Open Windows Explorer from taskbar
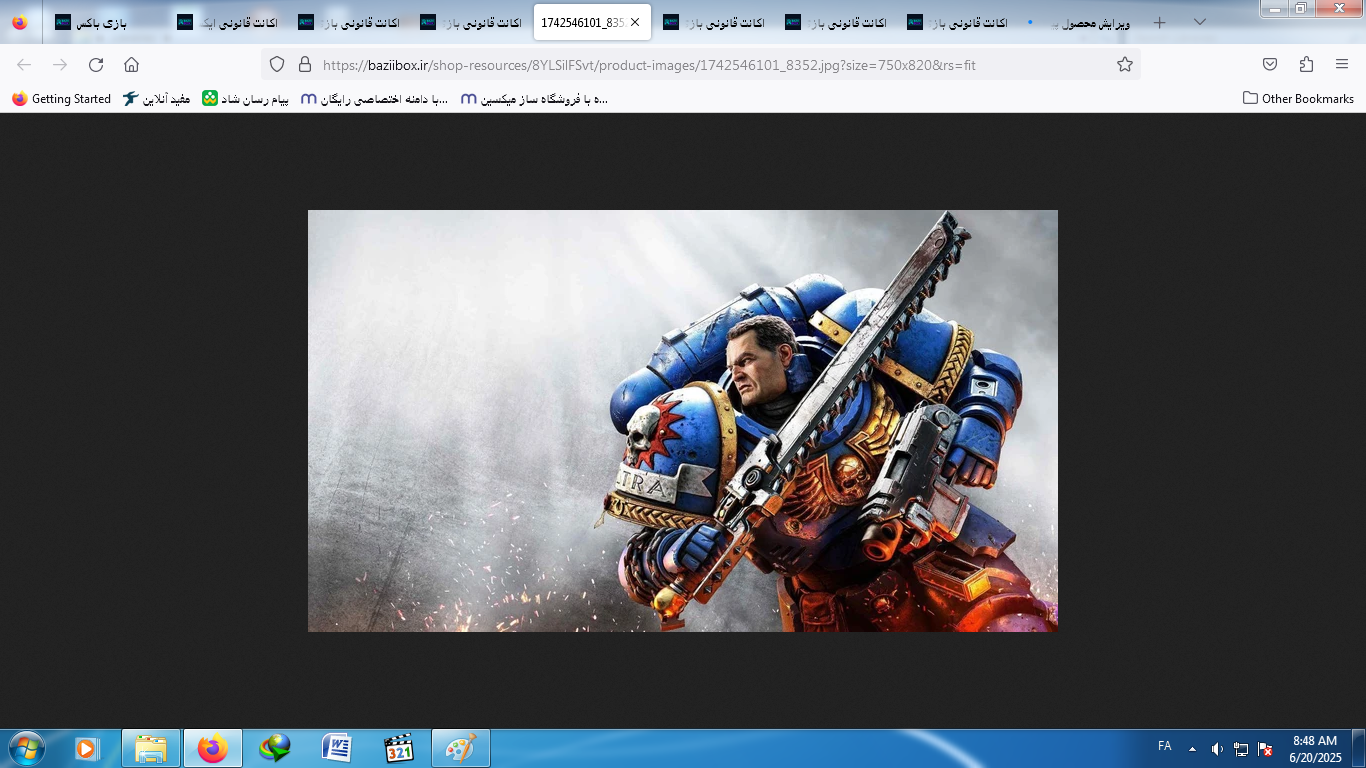 coord(151,748)
